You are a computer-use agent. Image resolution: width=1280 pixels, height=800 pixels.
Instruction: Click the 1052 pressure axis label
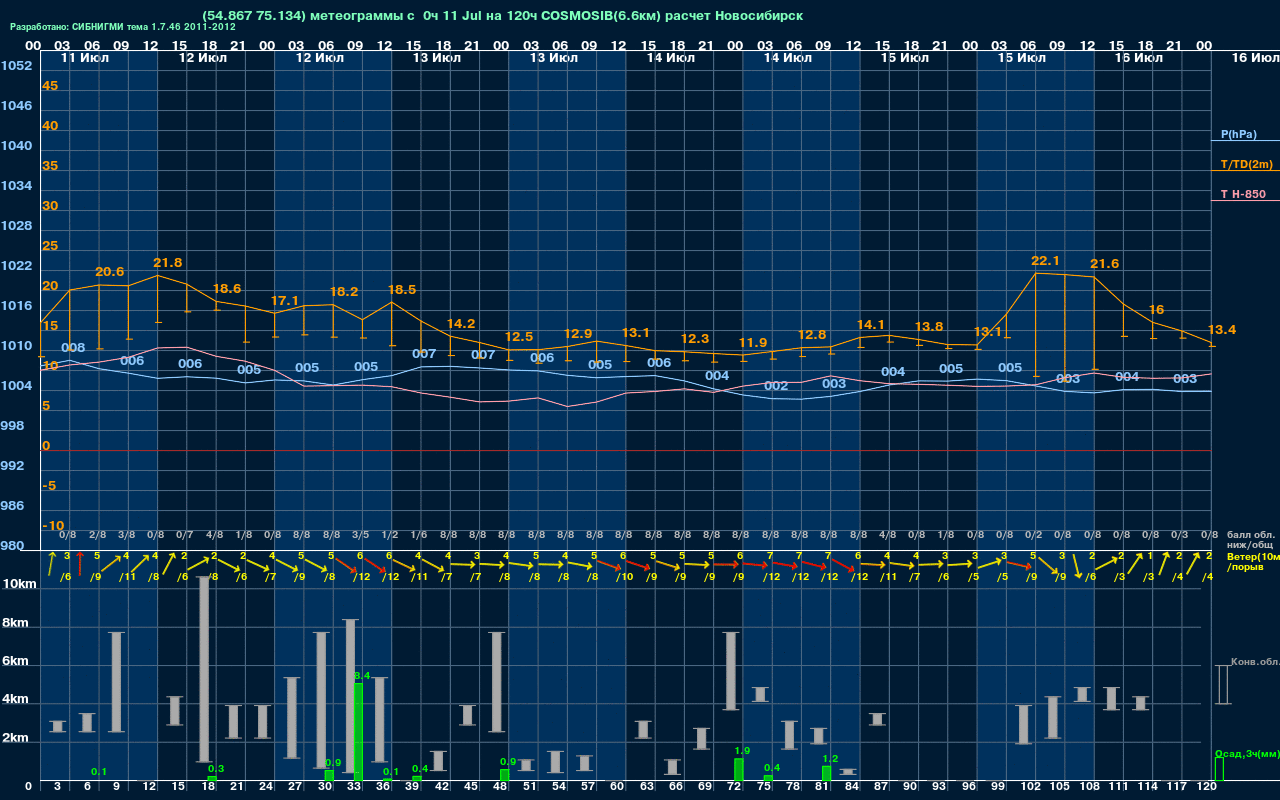tap(17, 66)
